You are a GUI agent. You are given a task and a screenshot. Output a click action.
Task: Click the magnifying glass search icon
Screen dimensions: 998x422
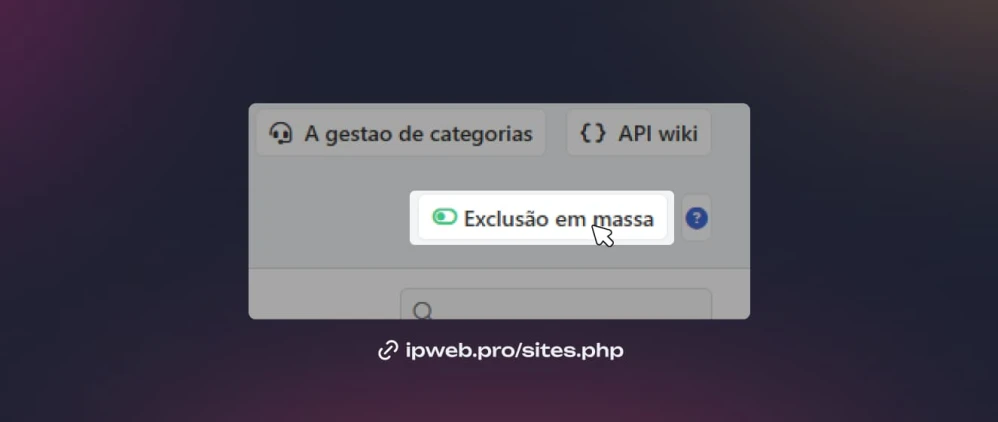pos(423,311)
